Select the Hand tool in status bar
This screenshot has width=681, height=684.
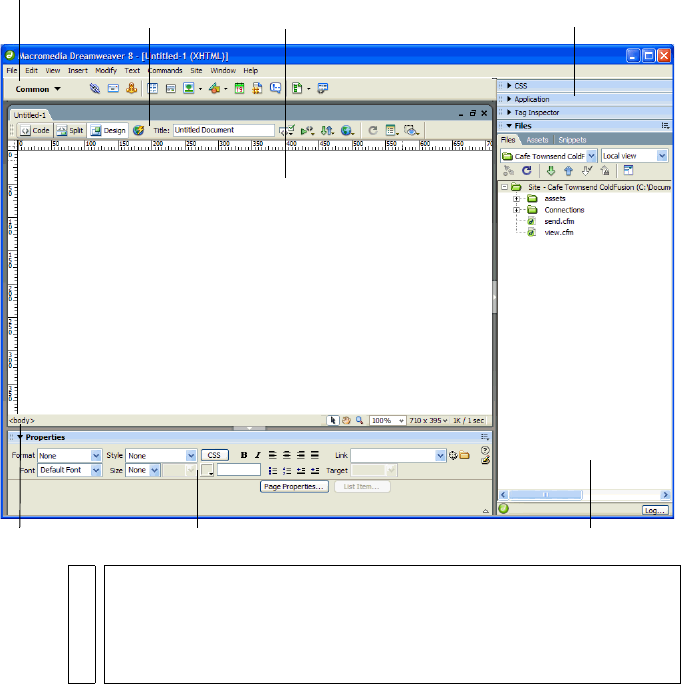pyautogui.click(x=346, y=421)
